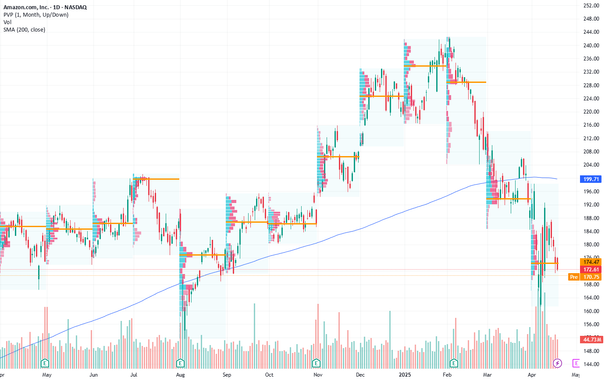Open the pink upcoming earnings 'E' icon
This screenshot has height=381, width=605.
pos(576,363)
